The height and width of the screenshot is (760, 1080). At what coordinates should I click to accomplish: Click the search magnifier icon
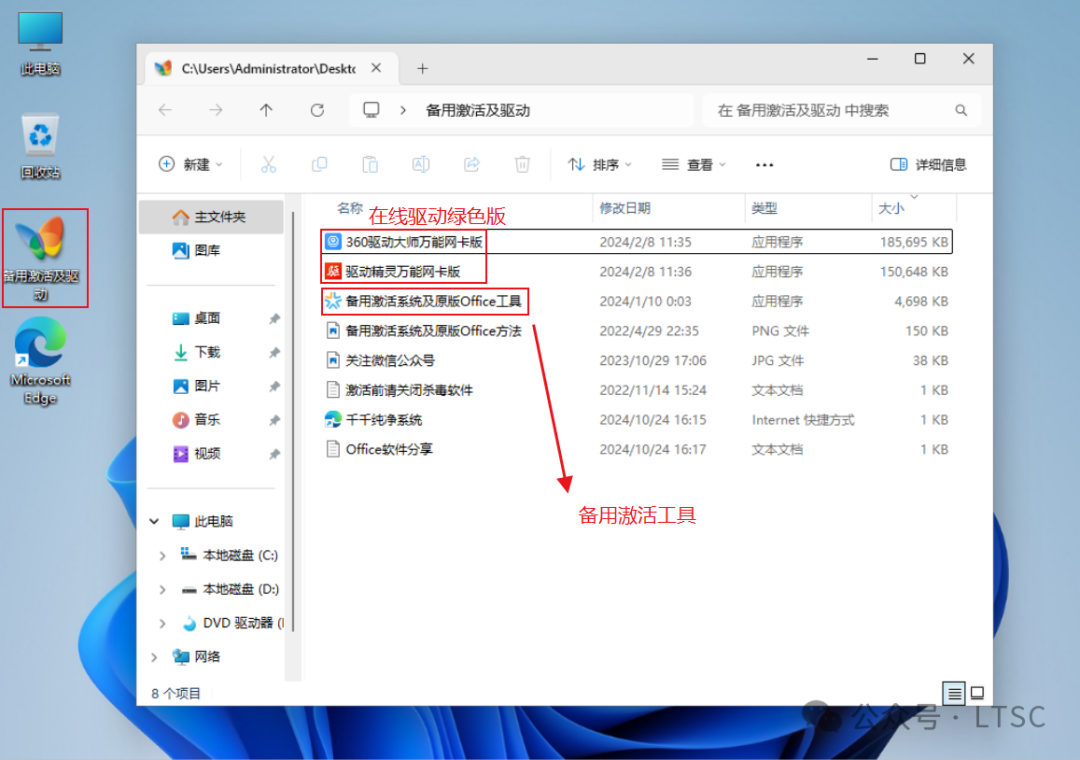[961, 110]
